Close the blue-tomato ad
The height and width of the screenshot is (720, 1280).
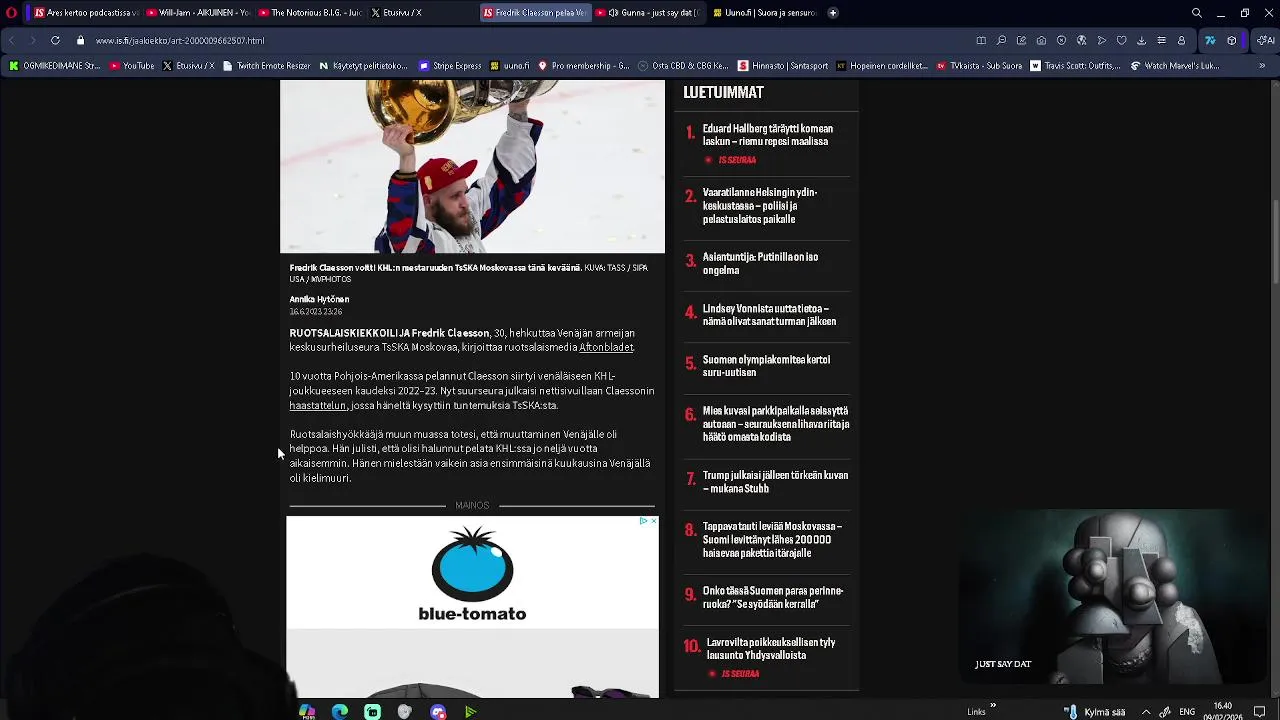654,521
